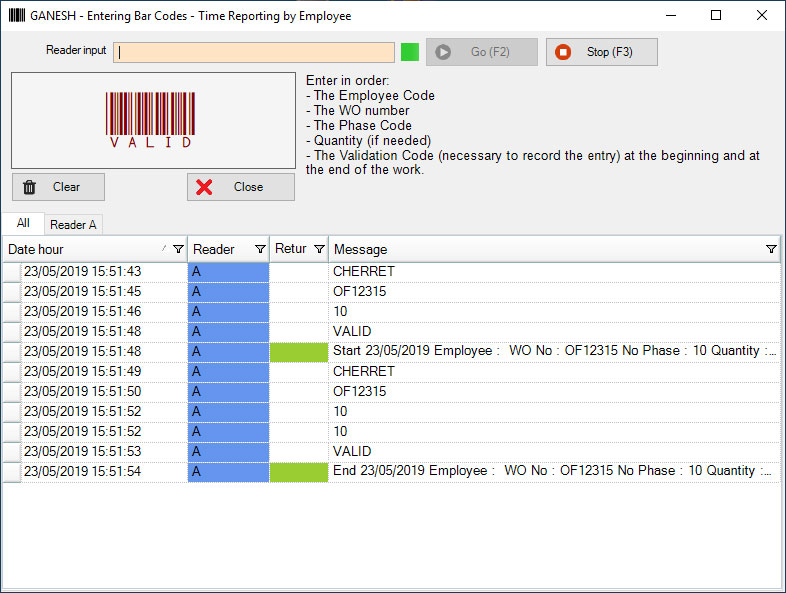This screenshot has height=593, width=786.
Task: Click the trash icon on Clear button
Action: [30, 187]
